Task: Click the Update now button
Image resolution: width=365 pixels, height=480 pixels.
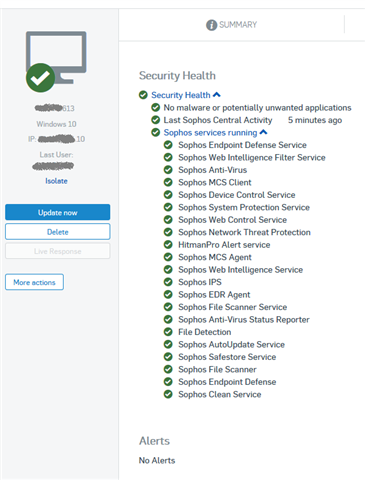Action: 58,212
